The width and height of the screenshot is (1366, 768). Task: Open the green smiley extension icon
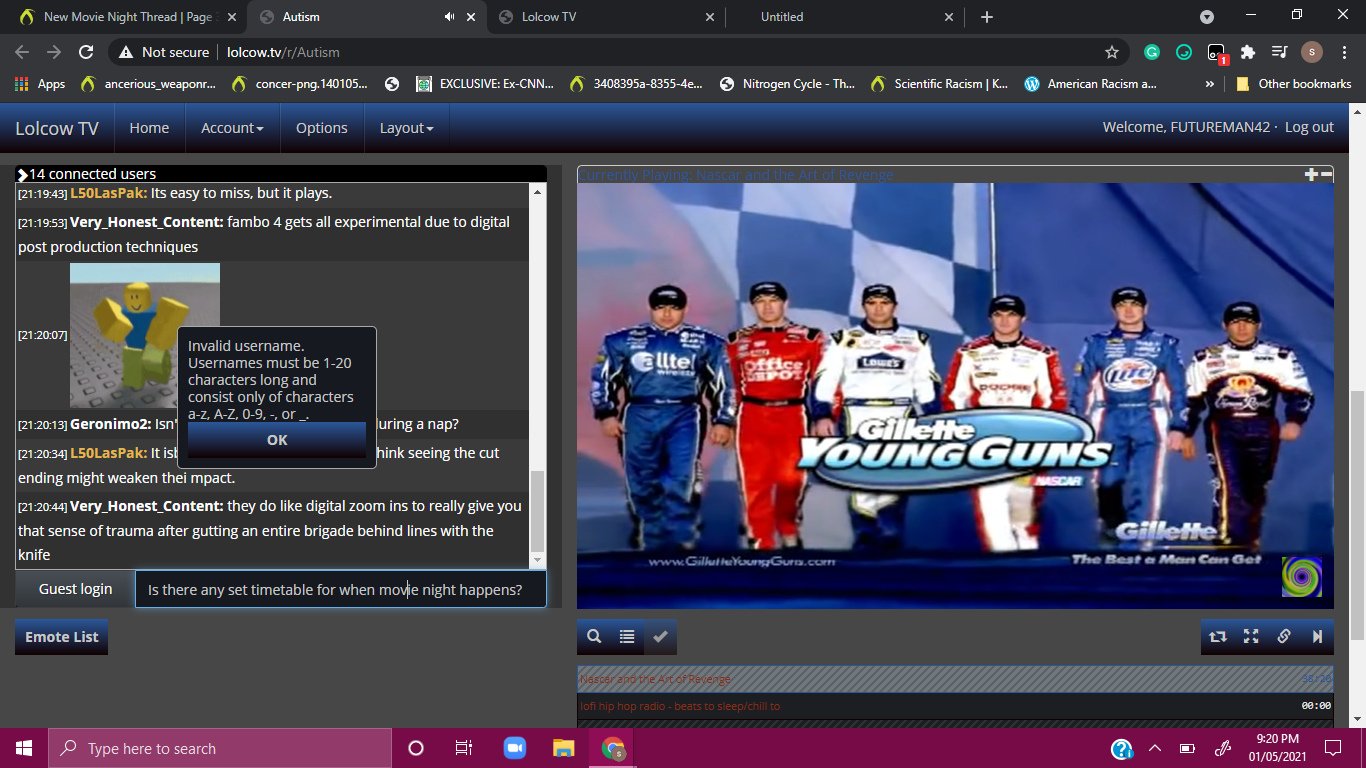coord(1184,52)
